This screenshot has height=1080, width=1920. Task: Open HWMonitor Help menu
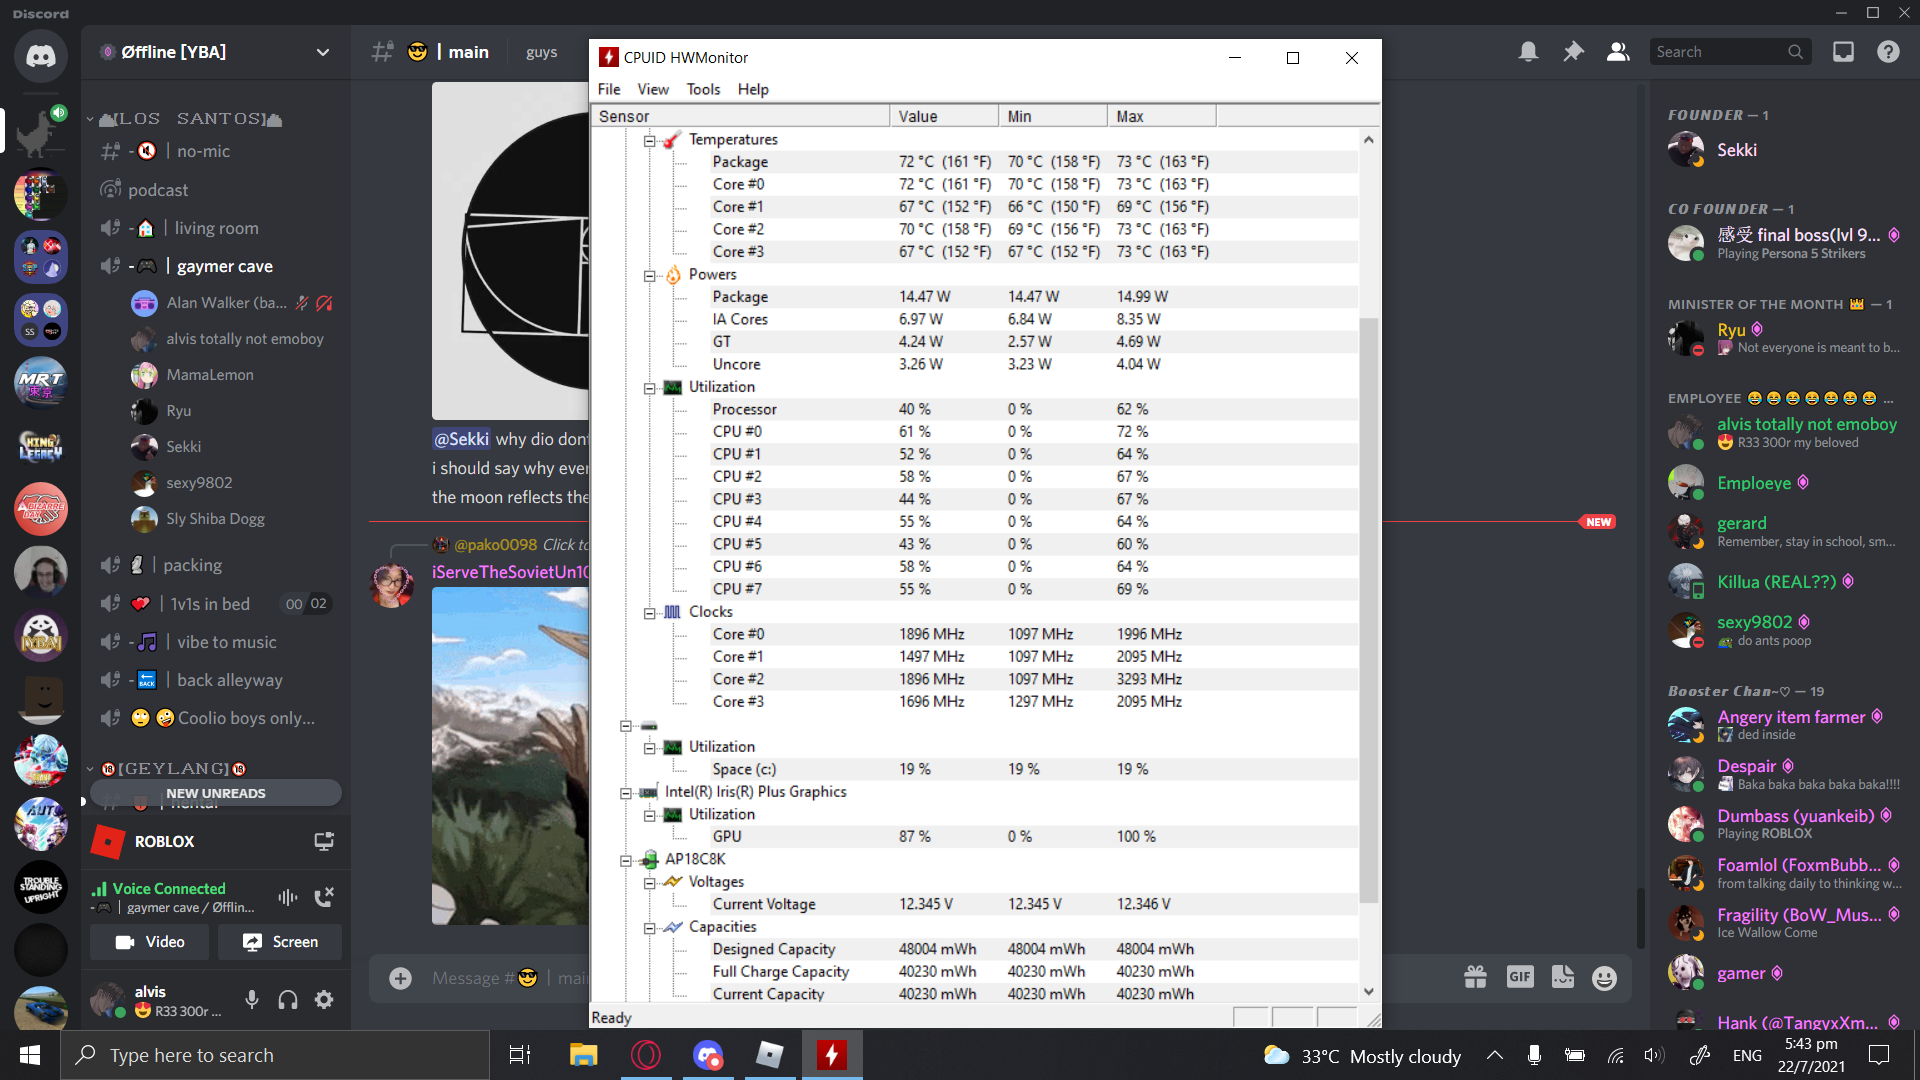[753, 89]
